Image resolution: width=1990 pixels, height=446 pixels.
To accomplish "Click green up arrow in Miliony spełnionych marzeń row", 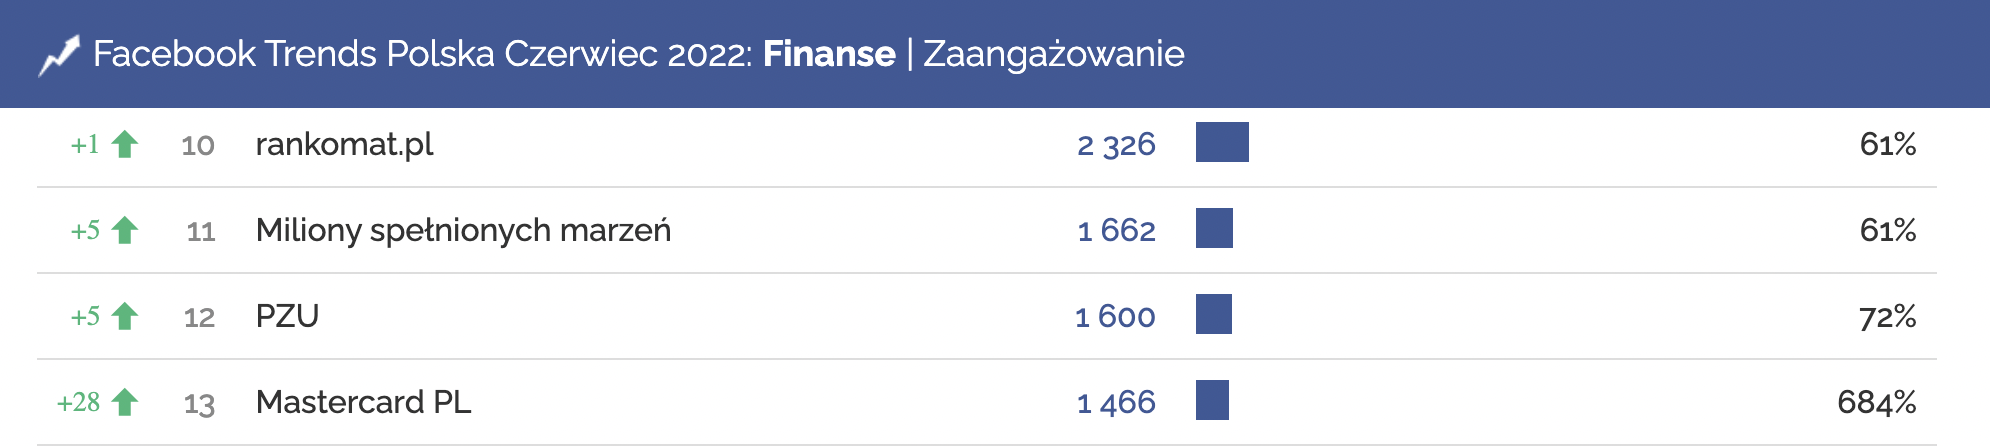I will pos(125,231).
